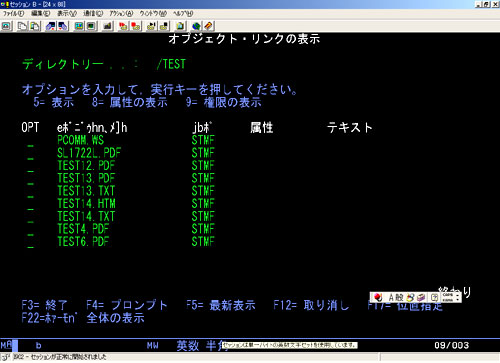The height and width of the screenshot is (363, 500).
Task: Click the purple IME dictionary icon
Action: click(421, 297)
